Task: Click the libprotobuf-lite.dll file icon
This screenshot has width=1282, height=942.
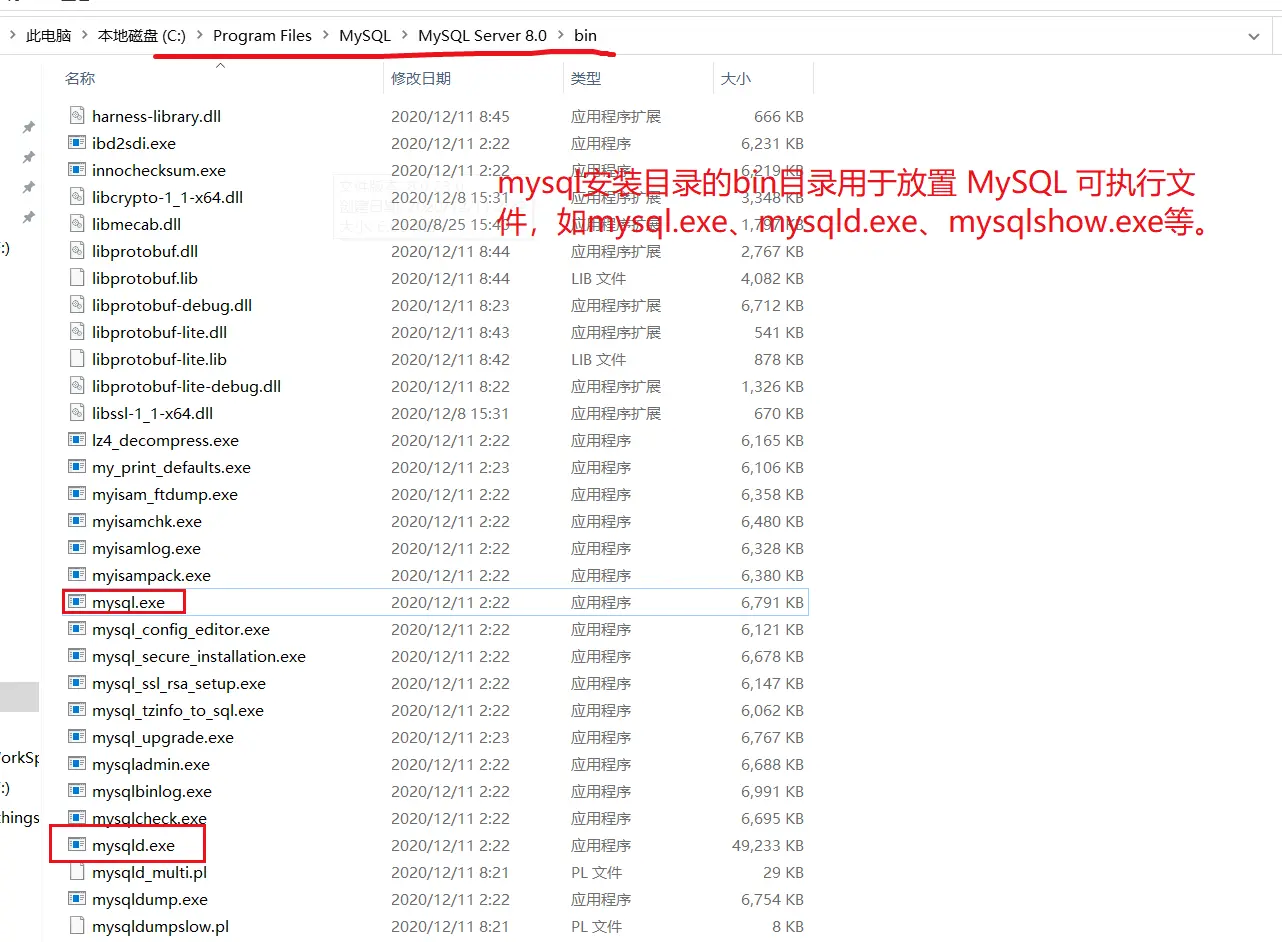Action: 76,332
